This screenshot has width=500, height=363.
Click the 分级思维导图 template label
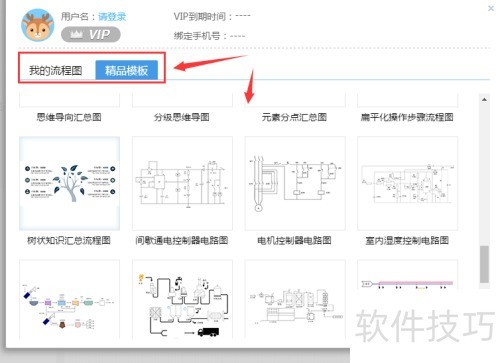pyautogui.click(x=182, y=117)
